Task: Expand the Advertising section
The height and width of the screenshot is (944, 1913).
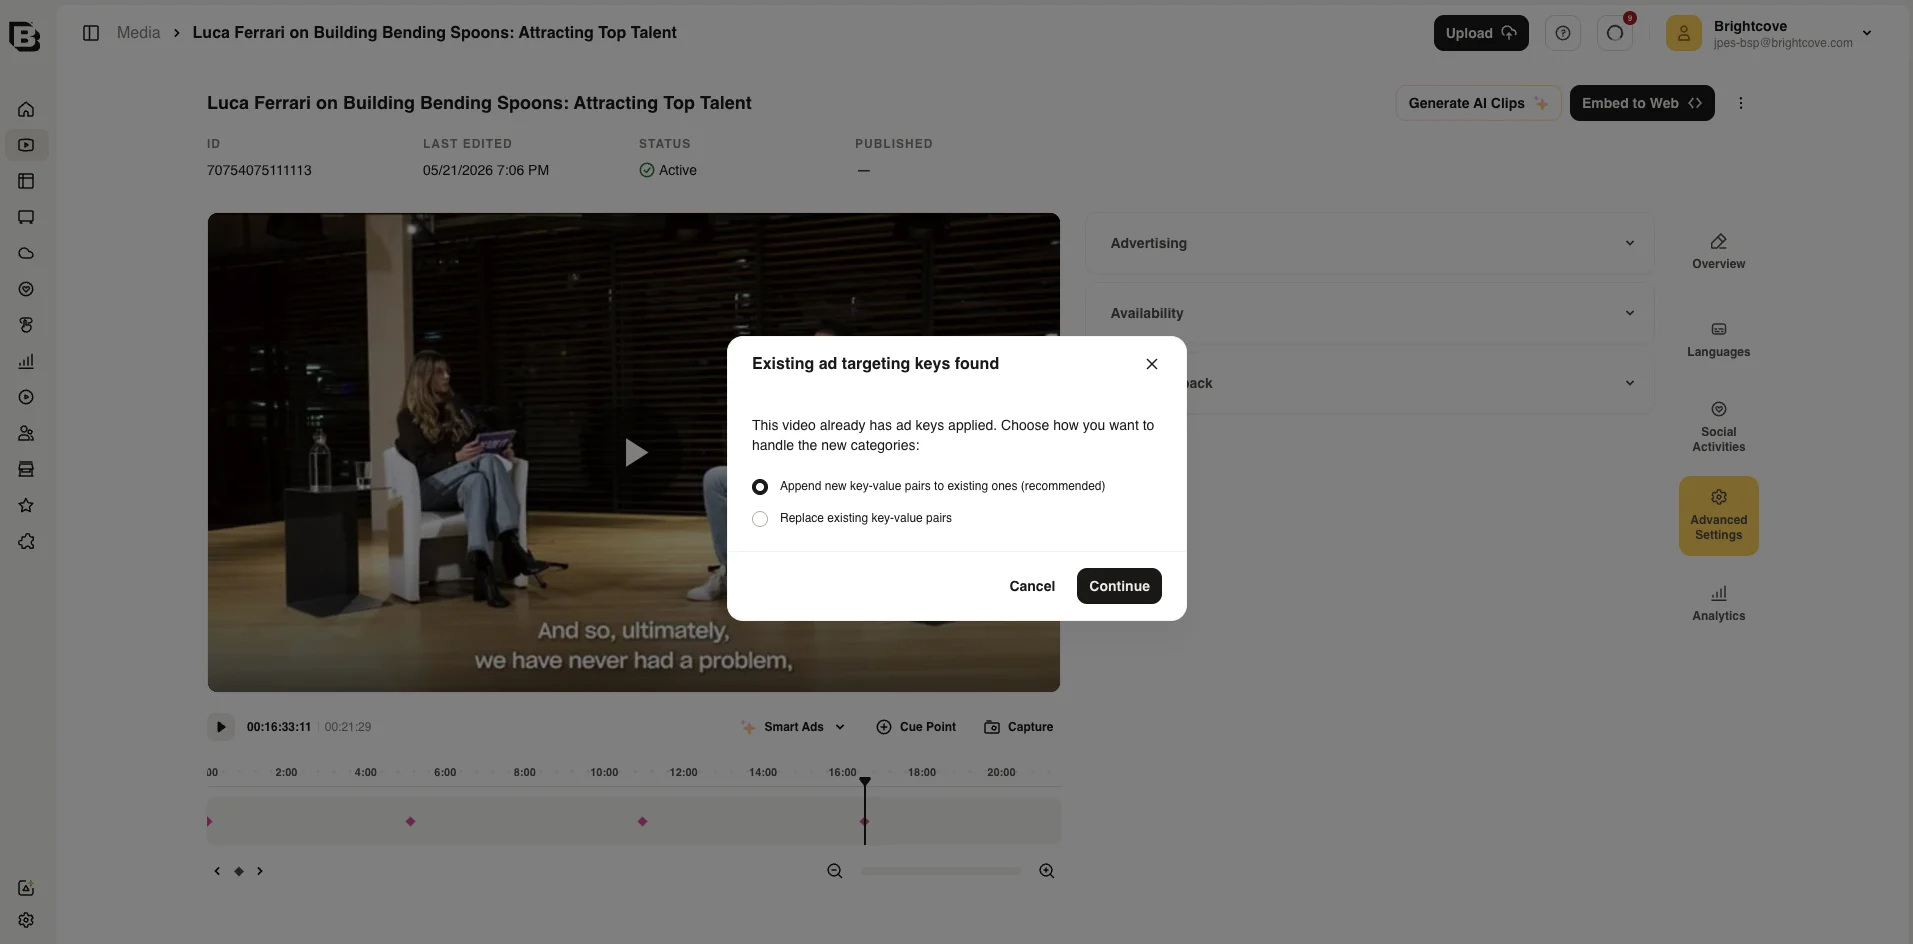Action: pos(1369,243)
